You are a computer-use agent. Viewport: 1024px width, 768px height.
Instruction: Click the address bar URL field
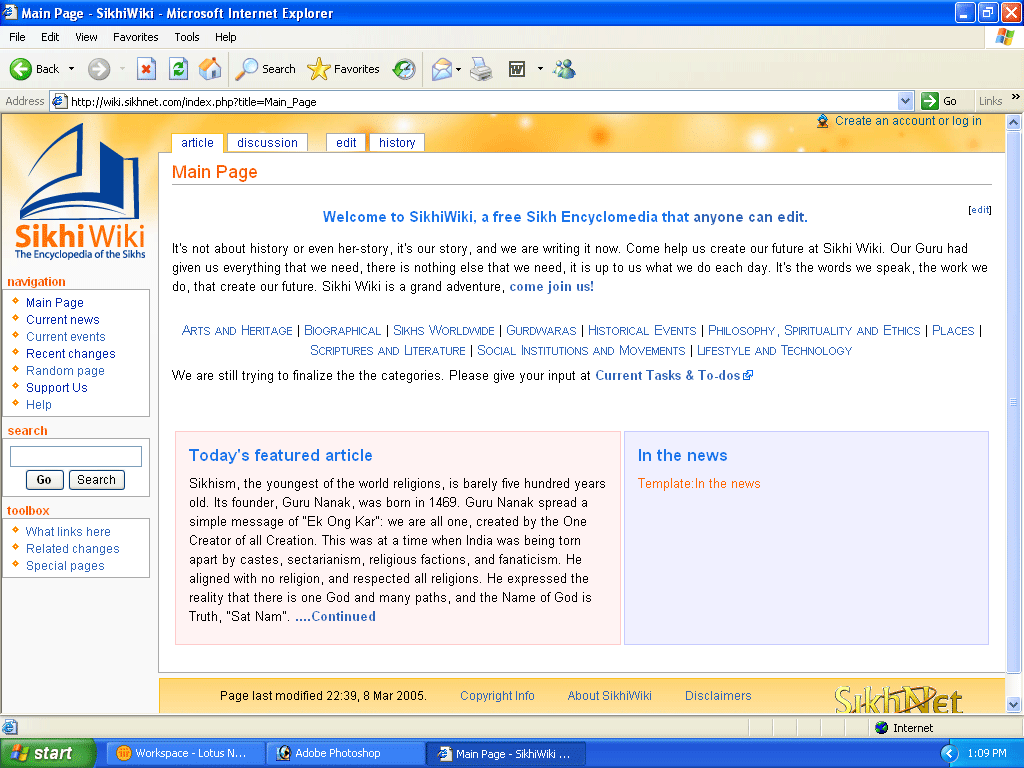tap(482, 101)
